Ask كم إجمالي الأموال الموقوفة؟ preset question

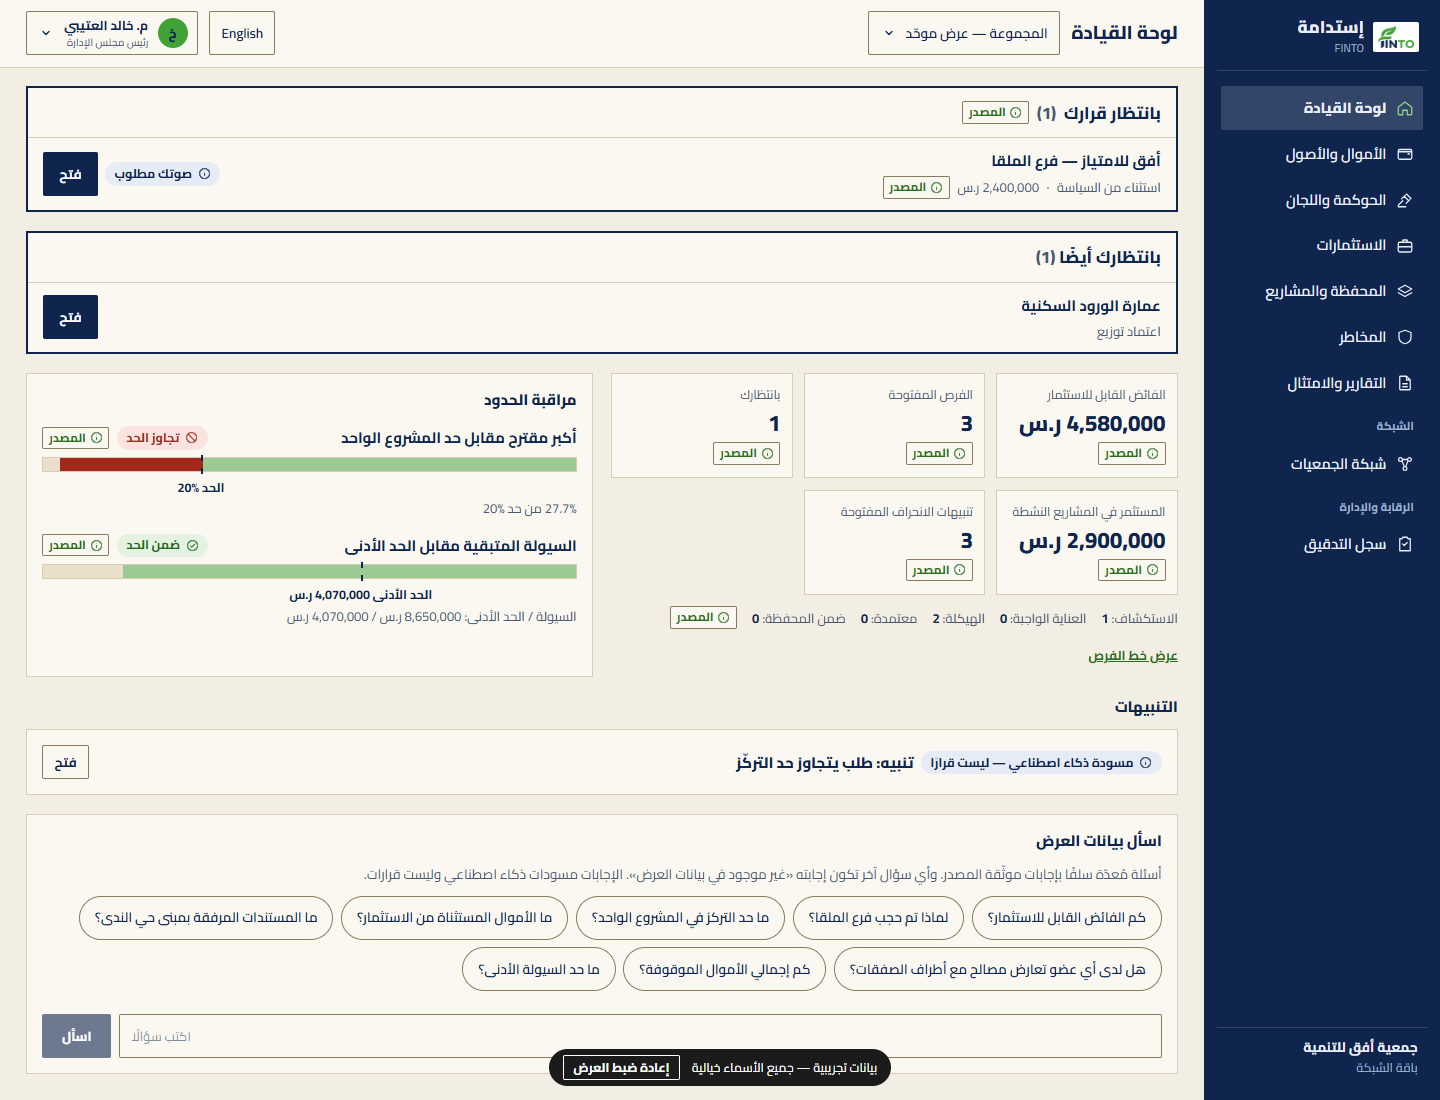coord(725,969)
